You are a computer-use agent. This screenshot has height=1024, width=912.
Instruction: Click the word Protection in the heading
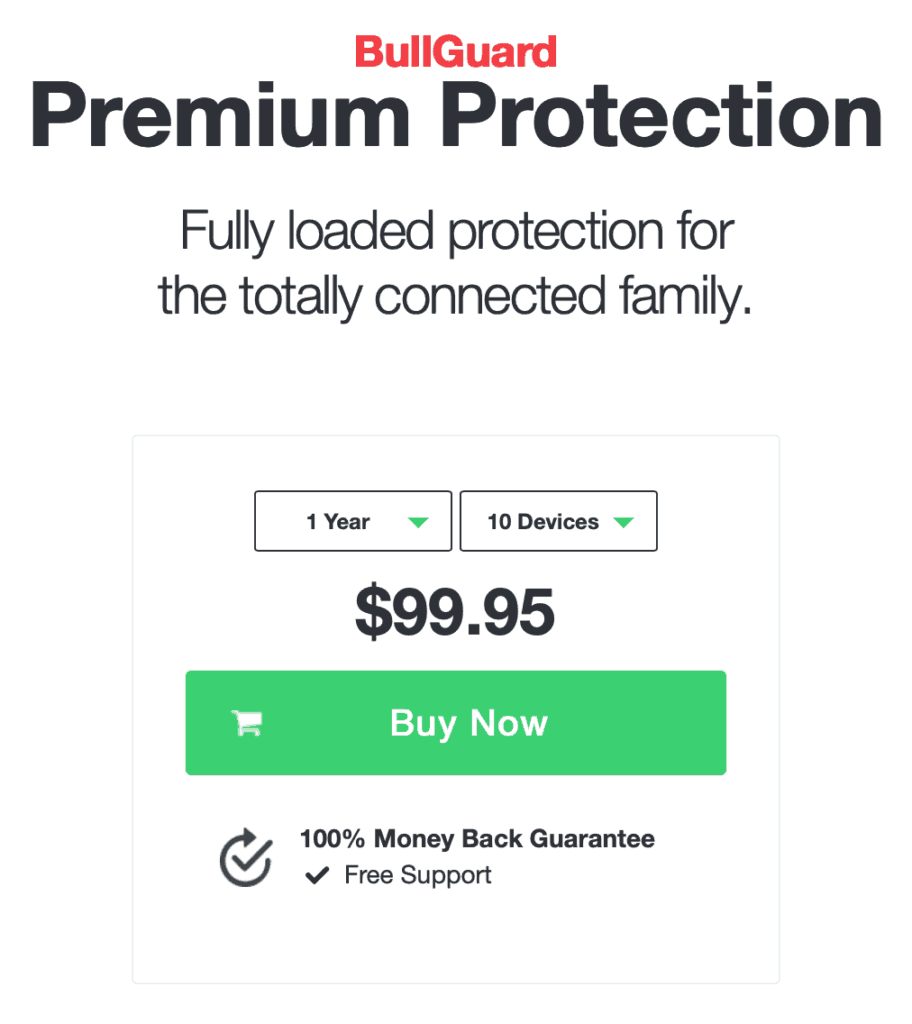662,115
